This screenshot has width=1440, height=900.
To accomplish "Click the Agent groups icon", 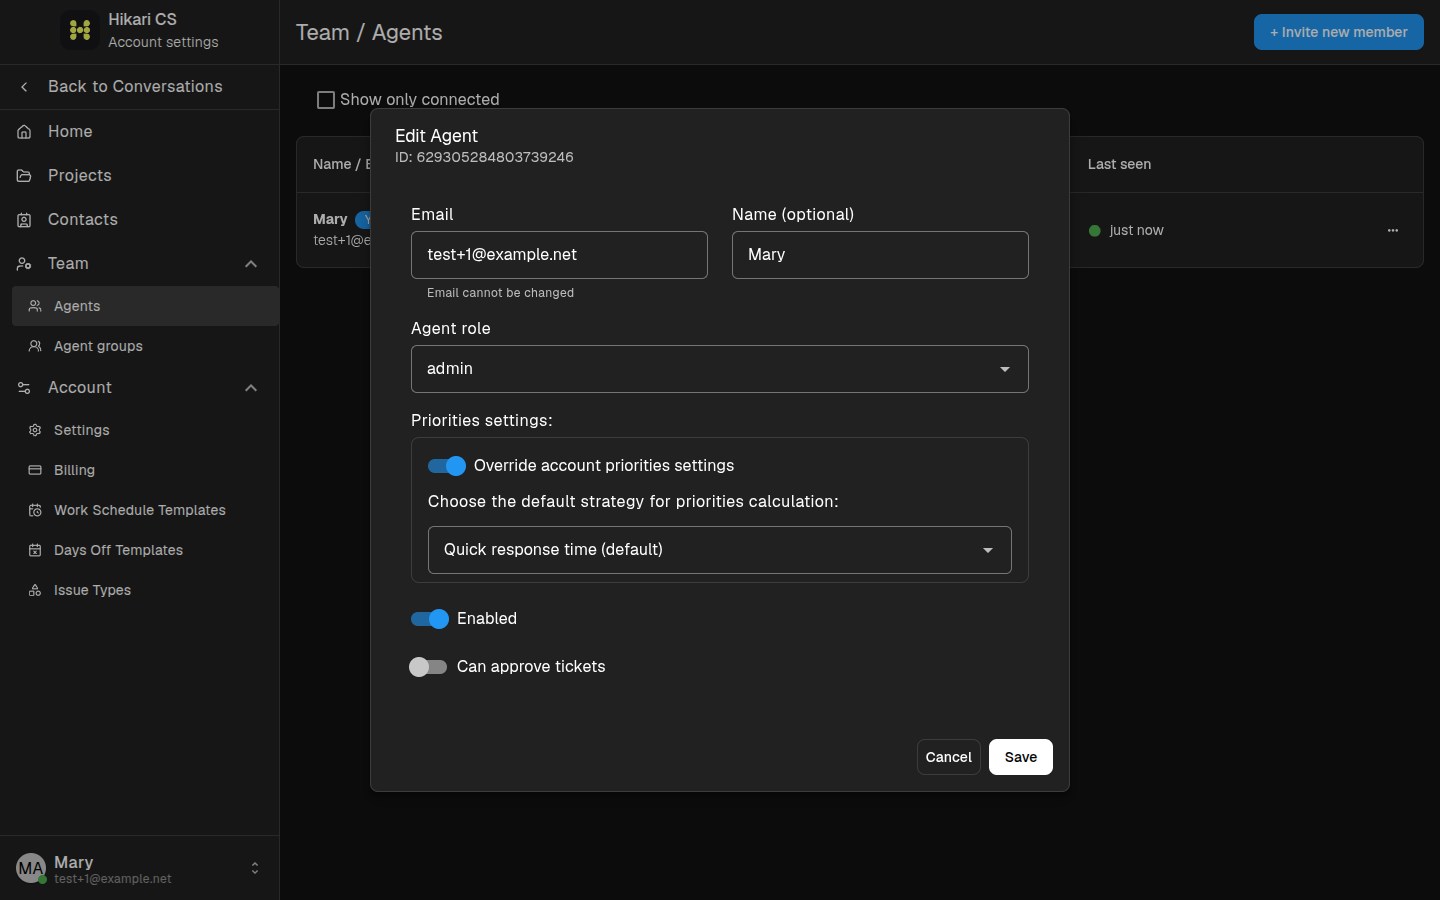I will [x=35, y=346].
